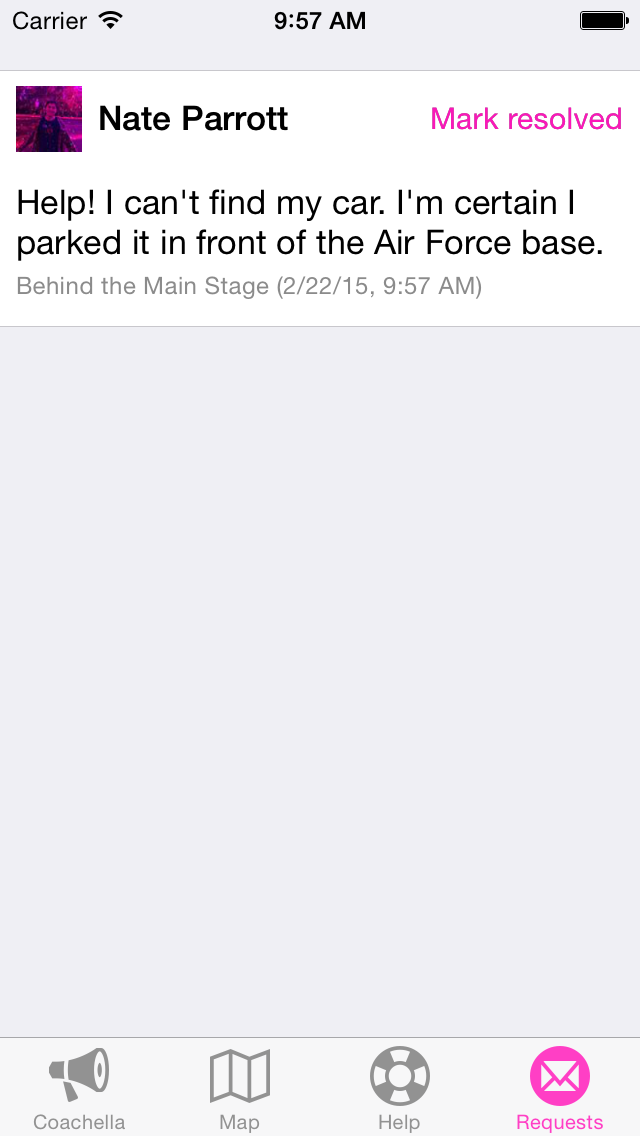640x1136 pixels.
Task: Switch to the Map tab label
Action: [239, 1122]
